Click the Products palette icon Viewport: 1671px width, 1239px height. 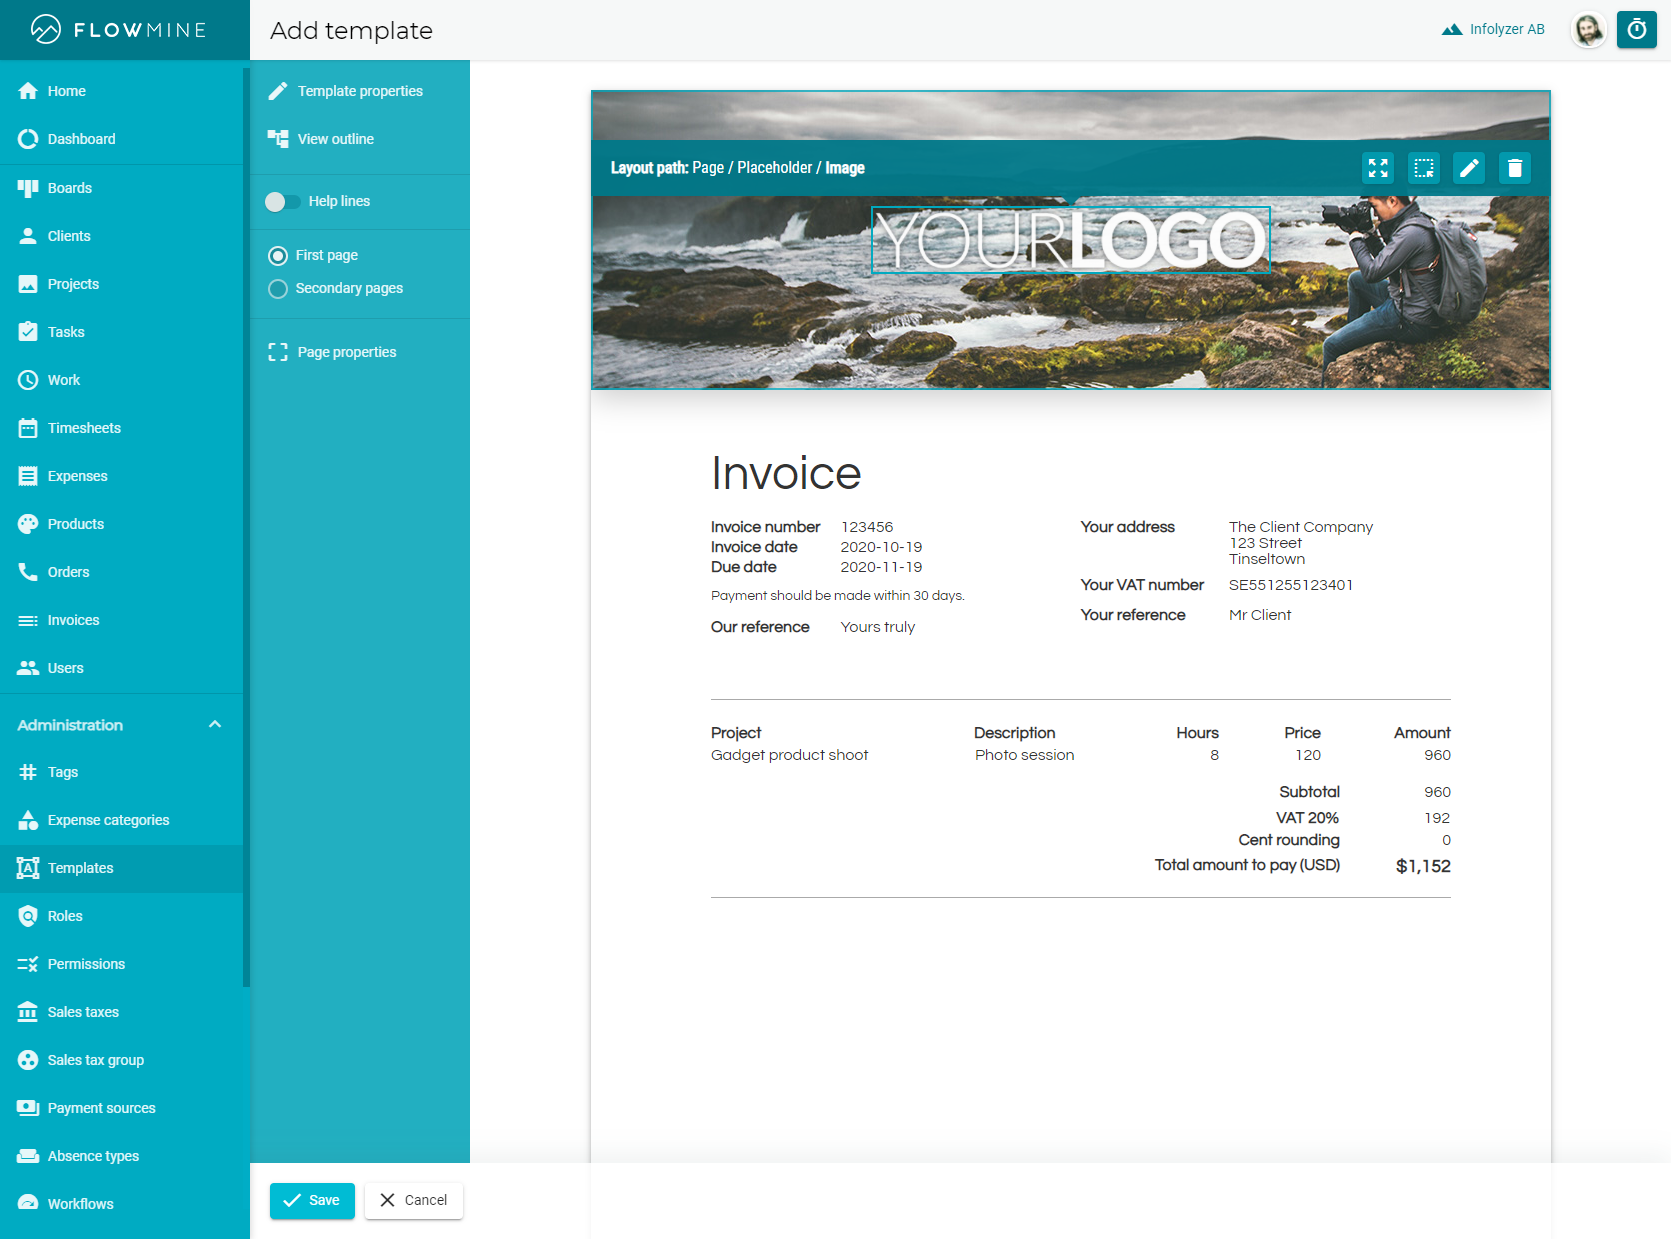click(x=28, y=524)
